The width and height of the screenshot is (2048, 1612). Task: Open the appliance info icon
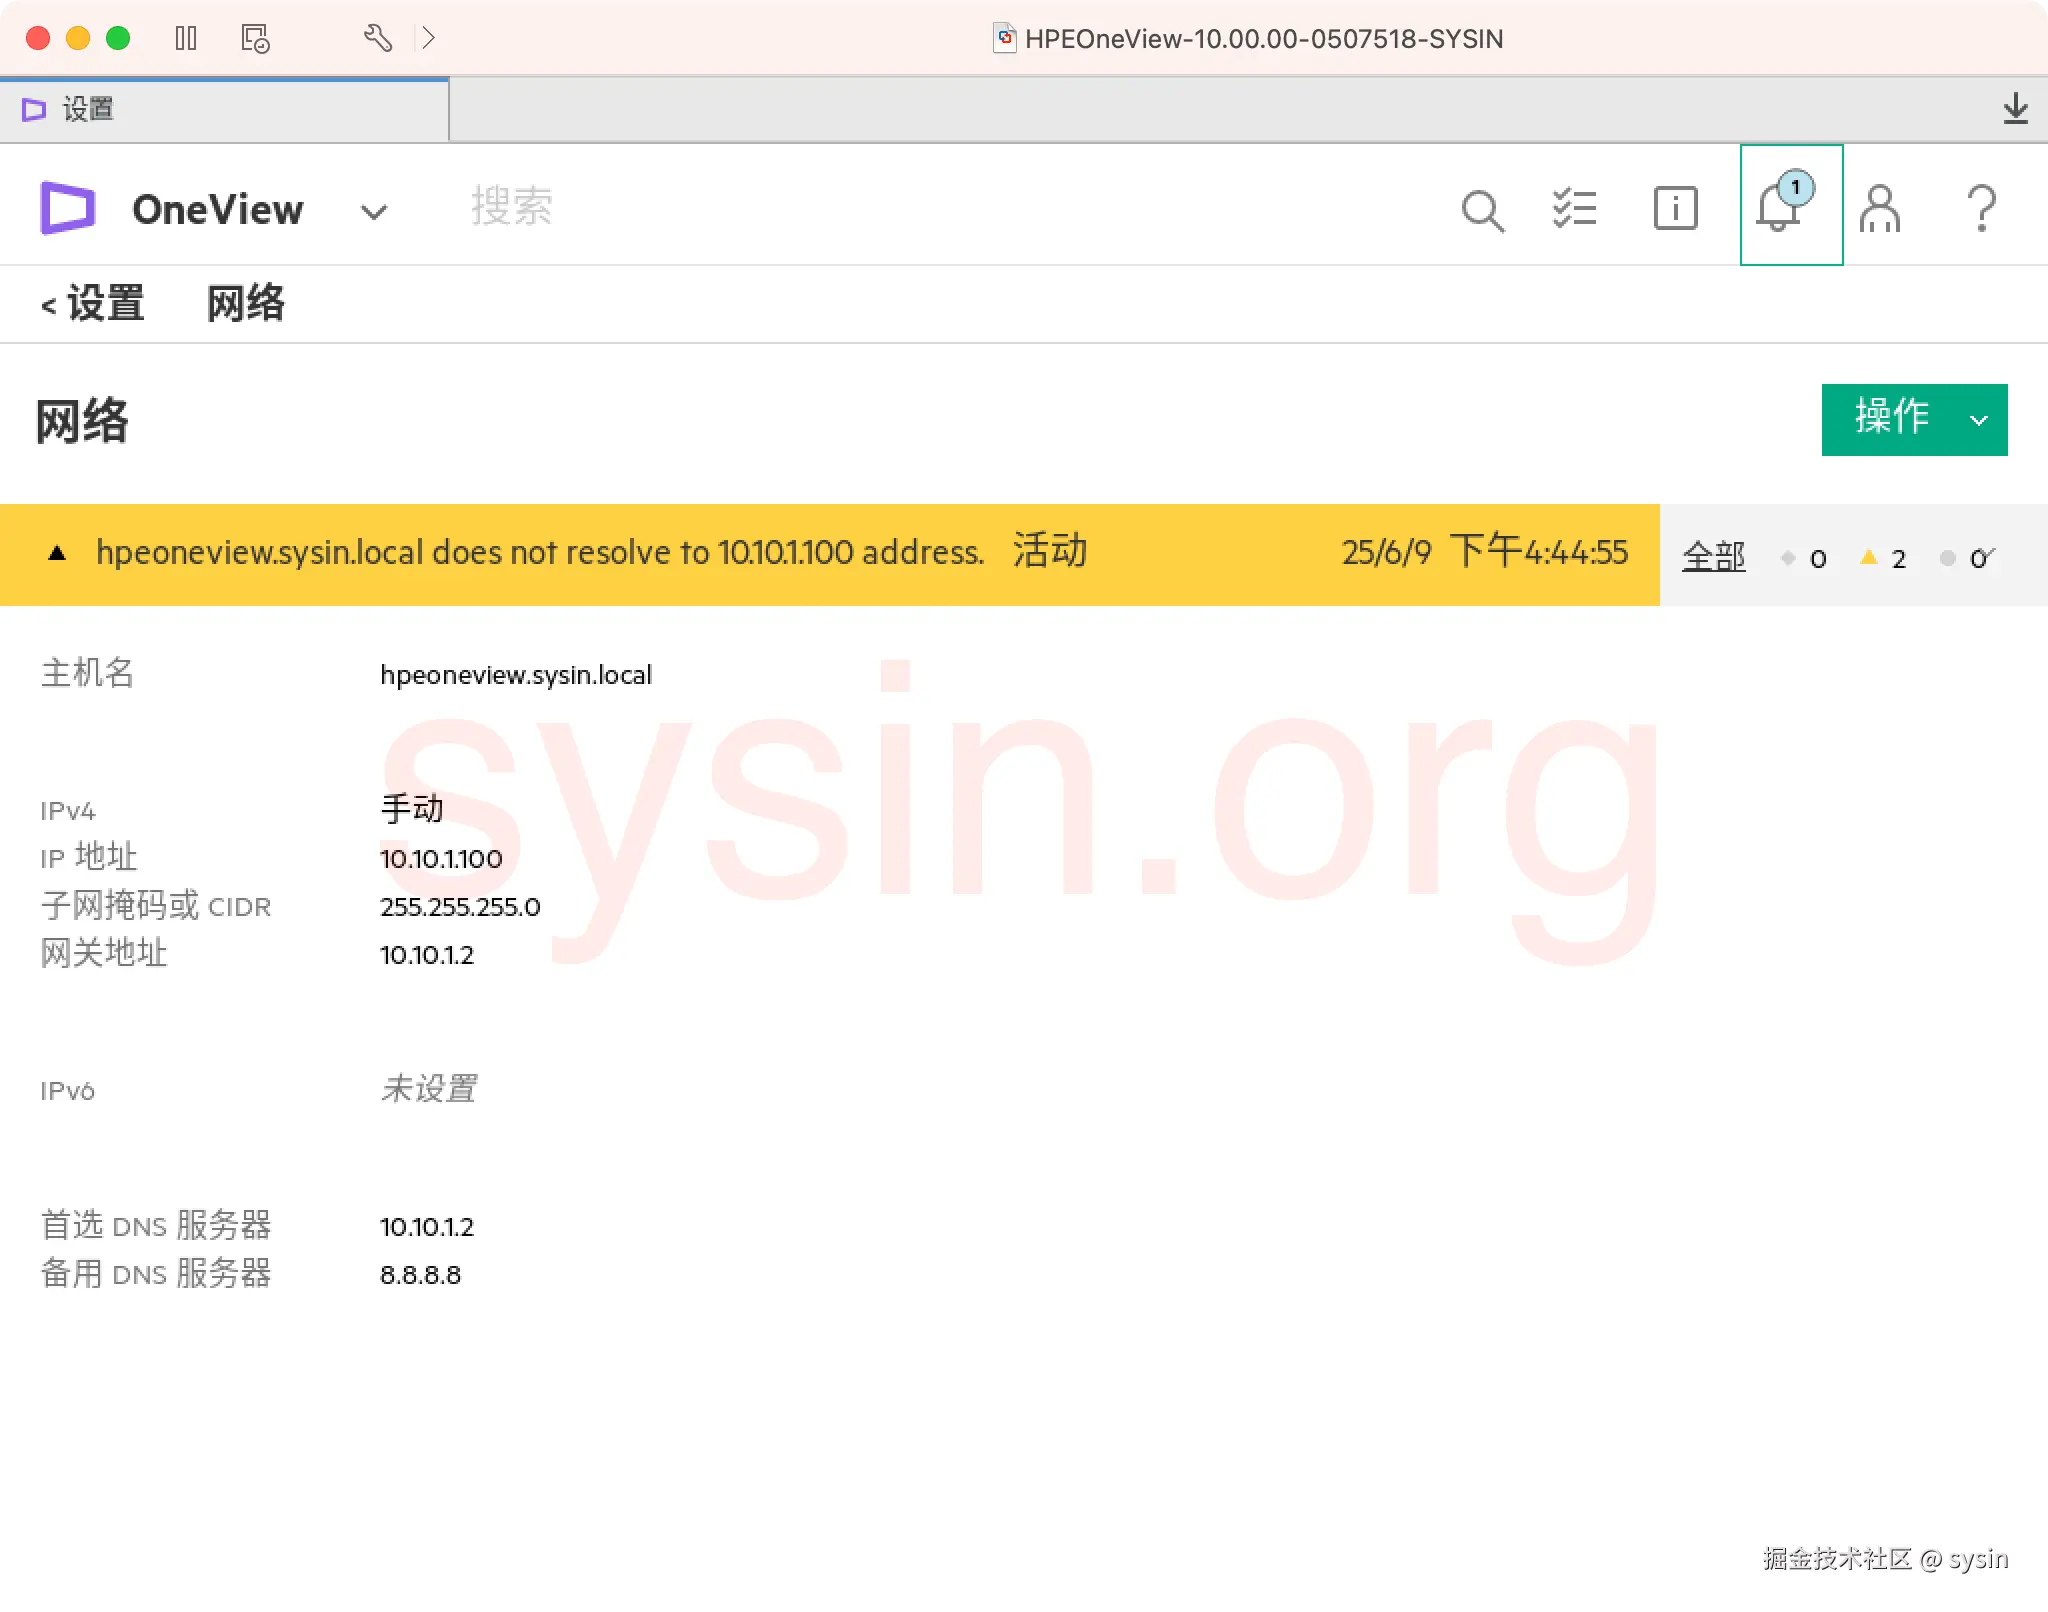(x=1675, y=208)
